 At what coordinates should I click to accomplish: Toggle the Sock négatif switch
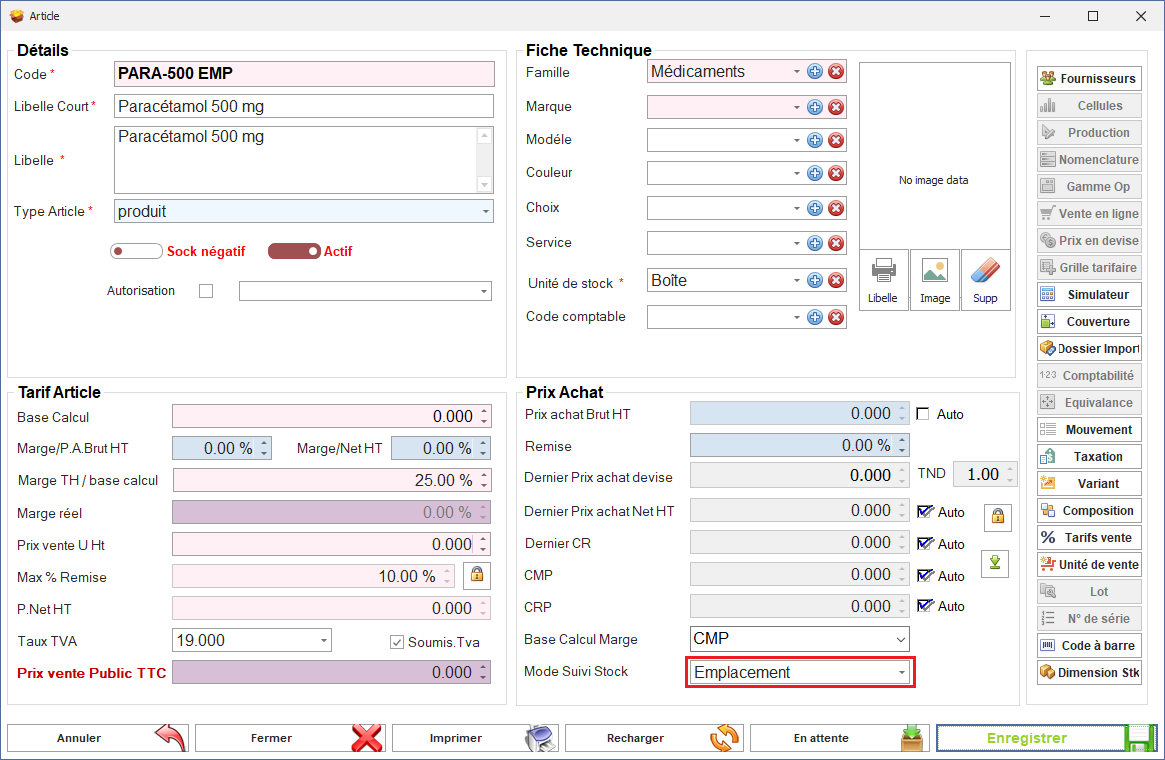pos(137,251)
